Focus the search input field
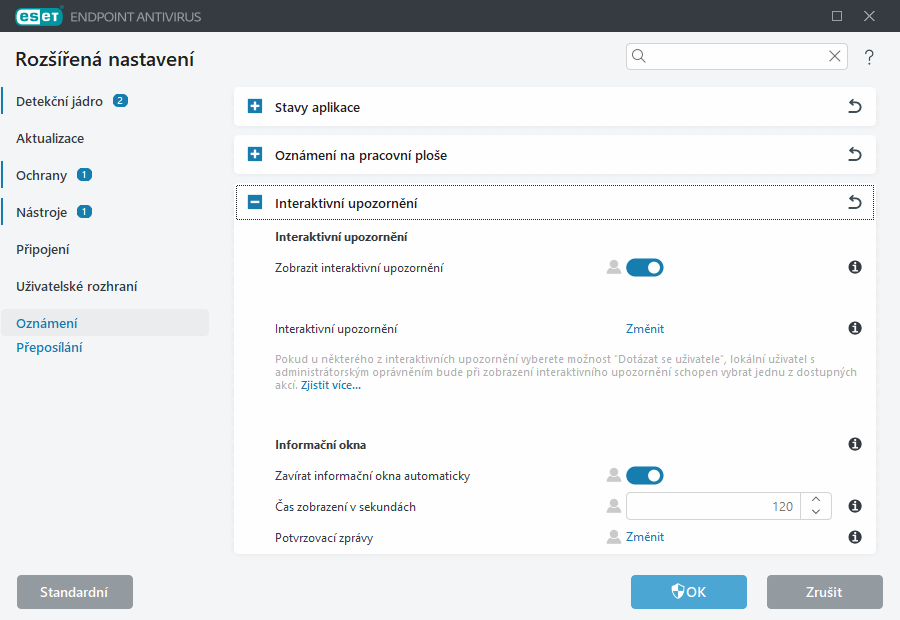Image resolution: width=900 pixels, height=620 pixels. tap(736, 56)
